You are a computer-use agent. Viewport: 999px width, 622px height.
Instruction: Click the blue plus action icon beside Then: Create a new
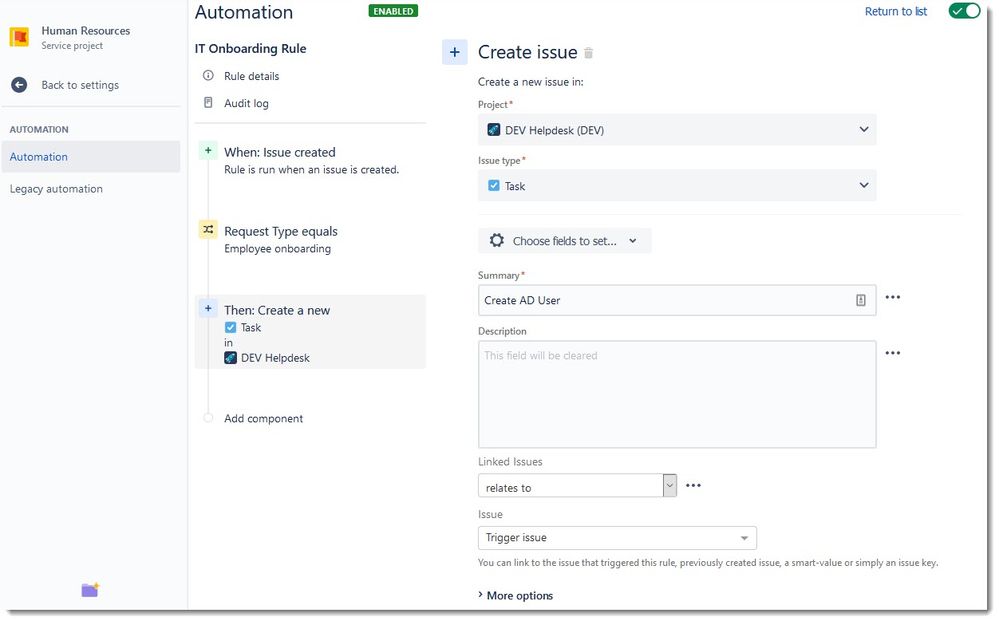[x=208, y=308]
